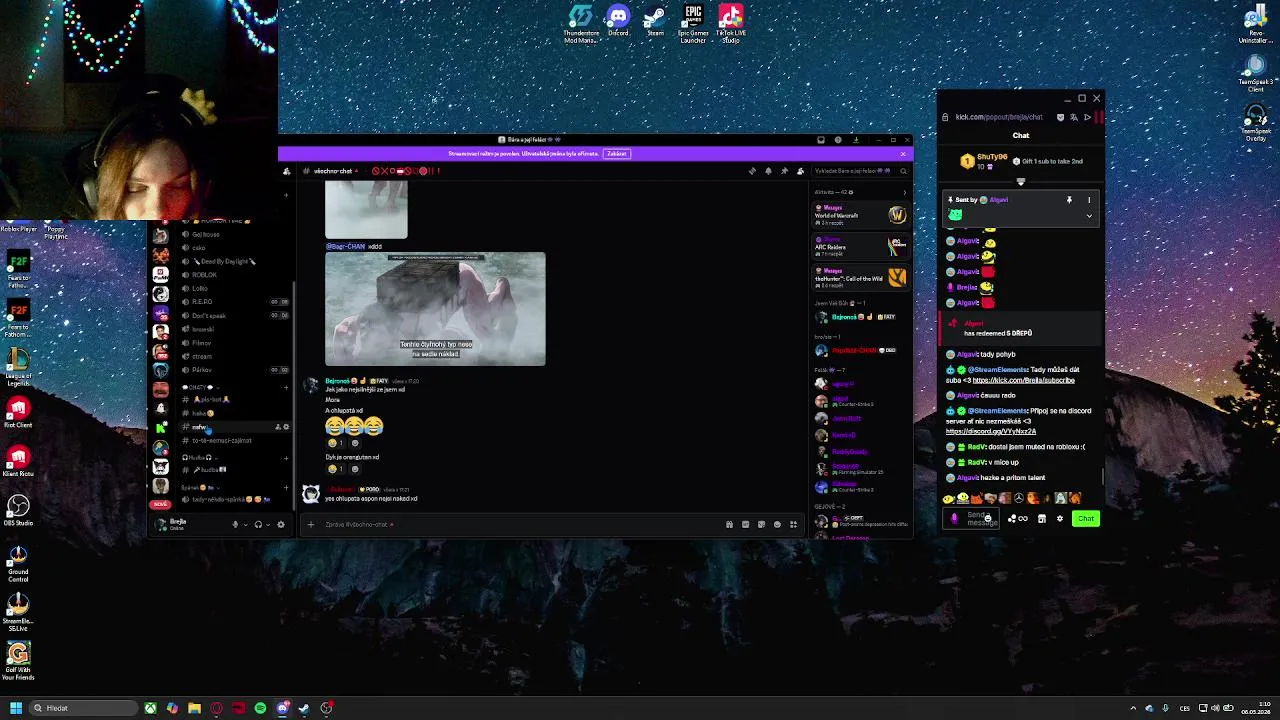Add a channel in CHATY category

point(286,387)
